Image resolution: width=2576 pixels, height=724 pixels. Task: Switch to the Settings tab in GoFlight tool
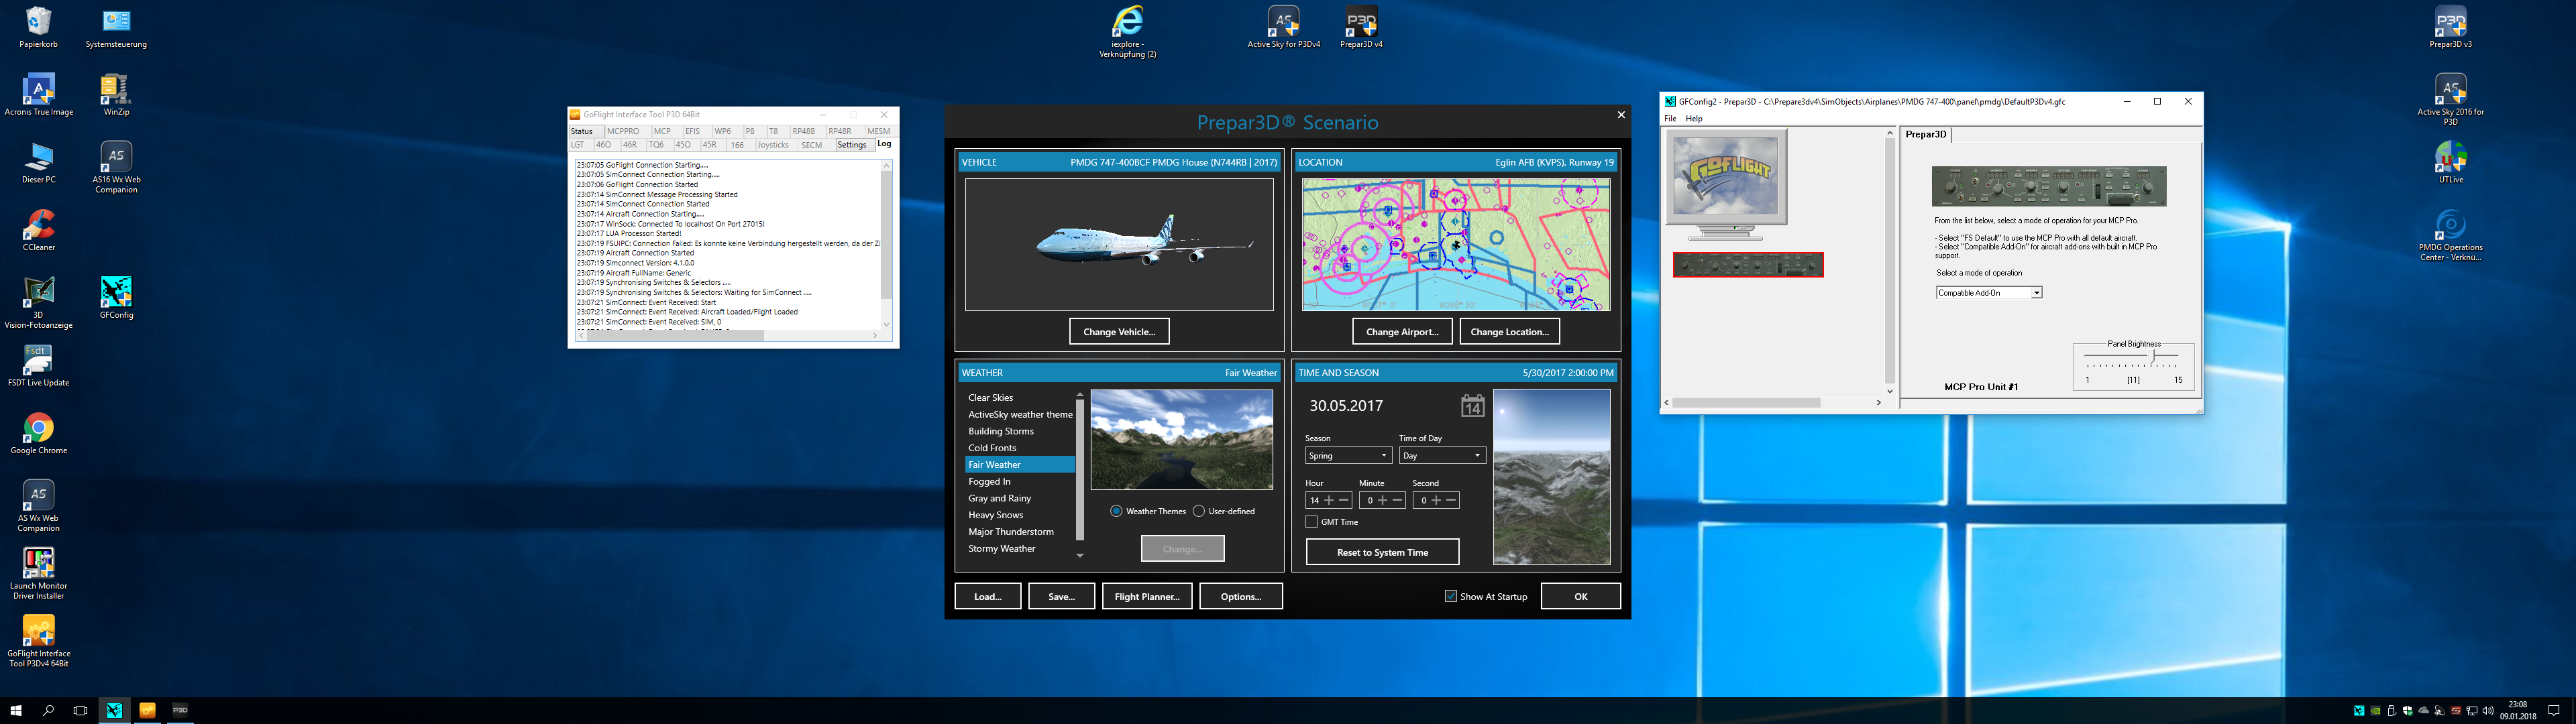852,145
